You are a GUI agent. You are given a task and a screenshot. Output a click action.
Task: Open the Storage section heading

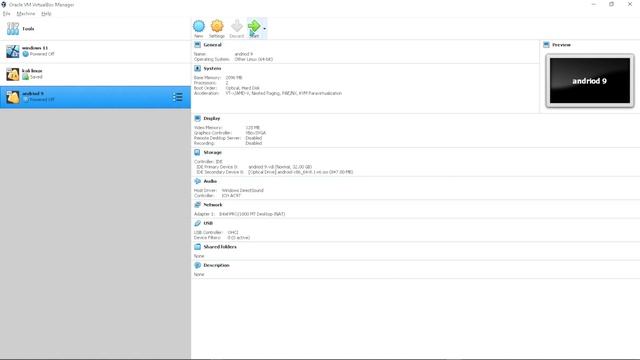tap(213, 152)
